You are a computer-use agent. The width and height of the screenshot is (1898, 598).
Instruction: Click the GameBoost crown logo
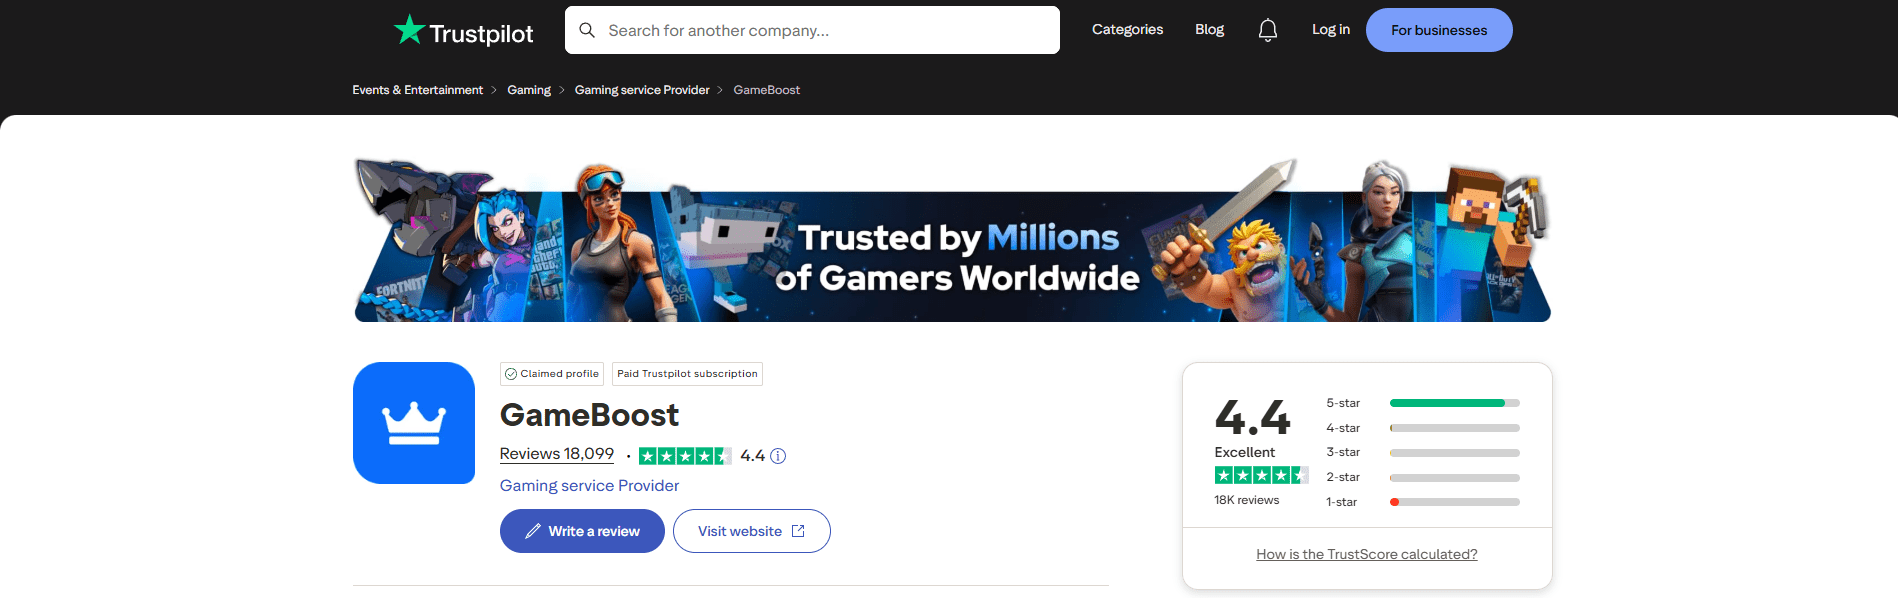[x=414, y=423]
